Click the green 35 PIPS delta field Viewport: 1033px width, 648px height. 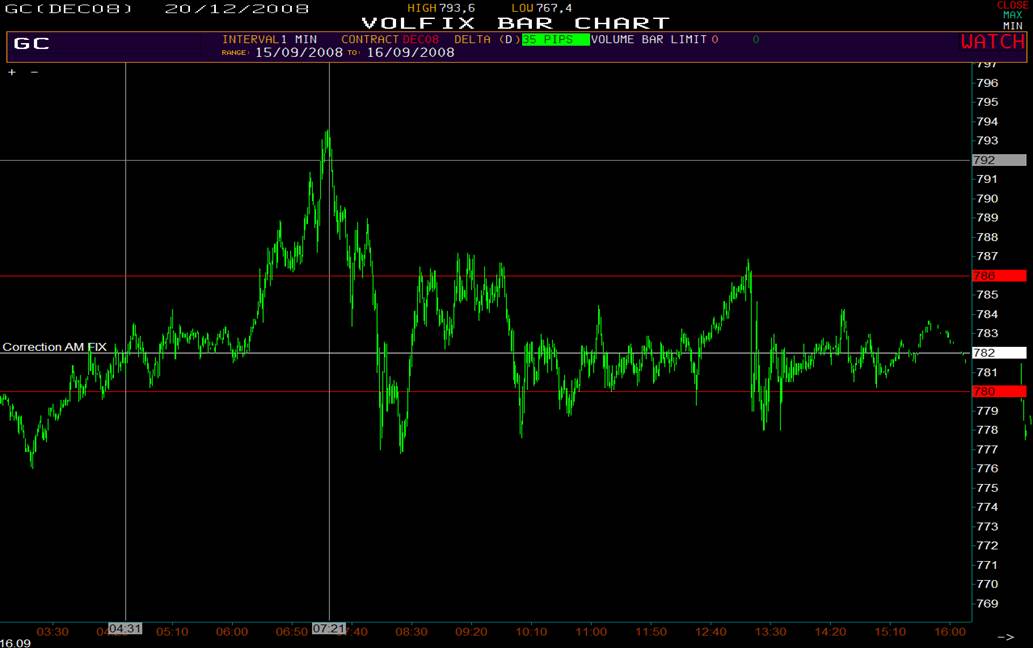[555, 40]
